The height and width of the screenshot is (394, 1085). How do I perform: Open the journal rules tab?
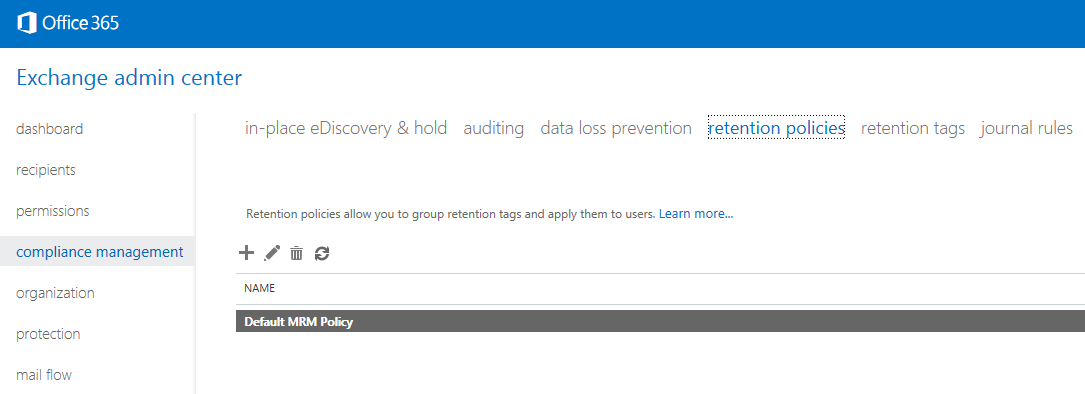tap(1027, 128)
